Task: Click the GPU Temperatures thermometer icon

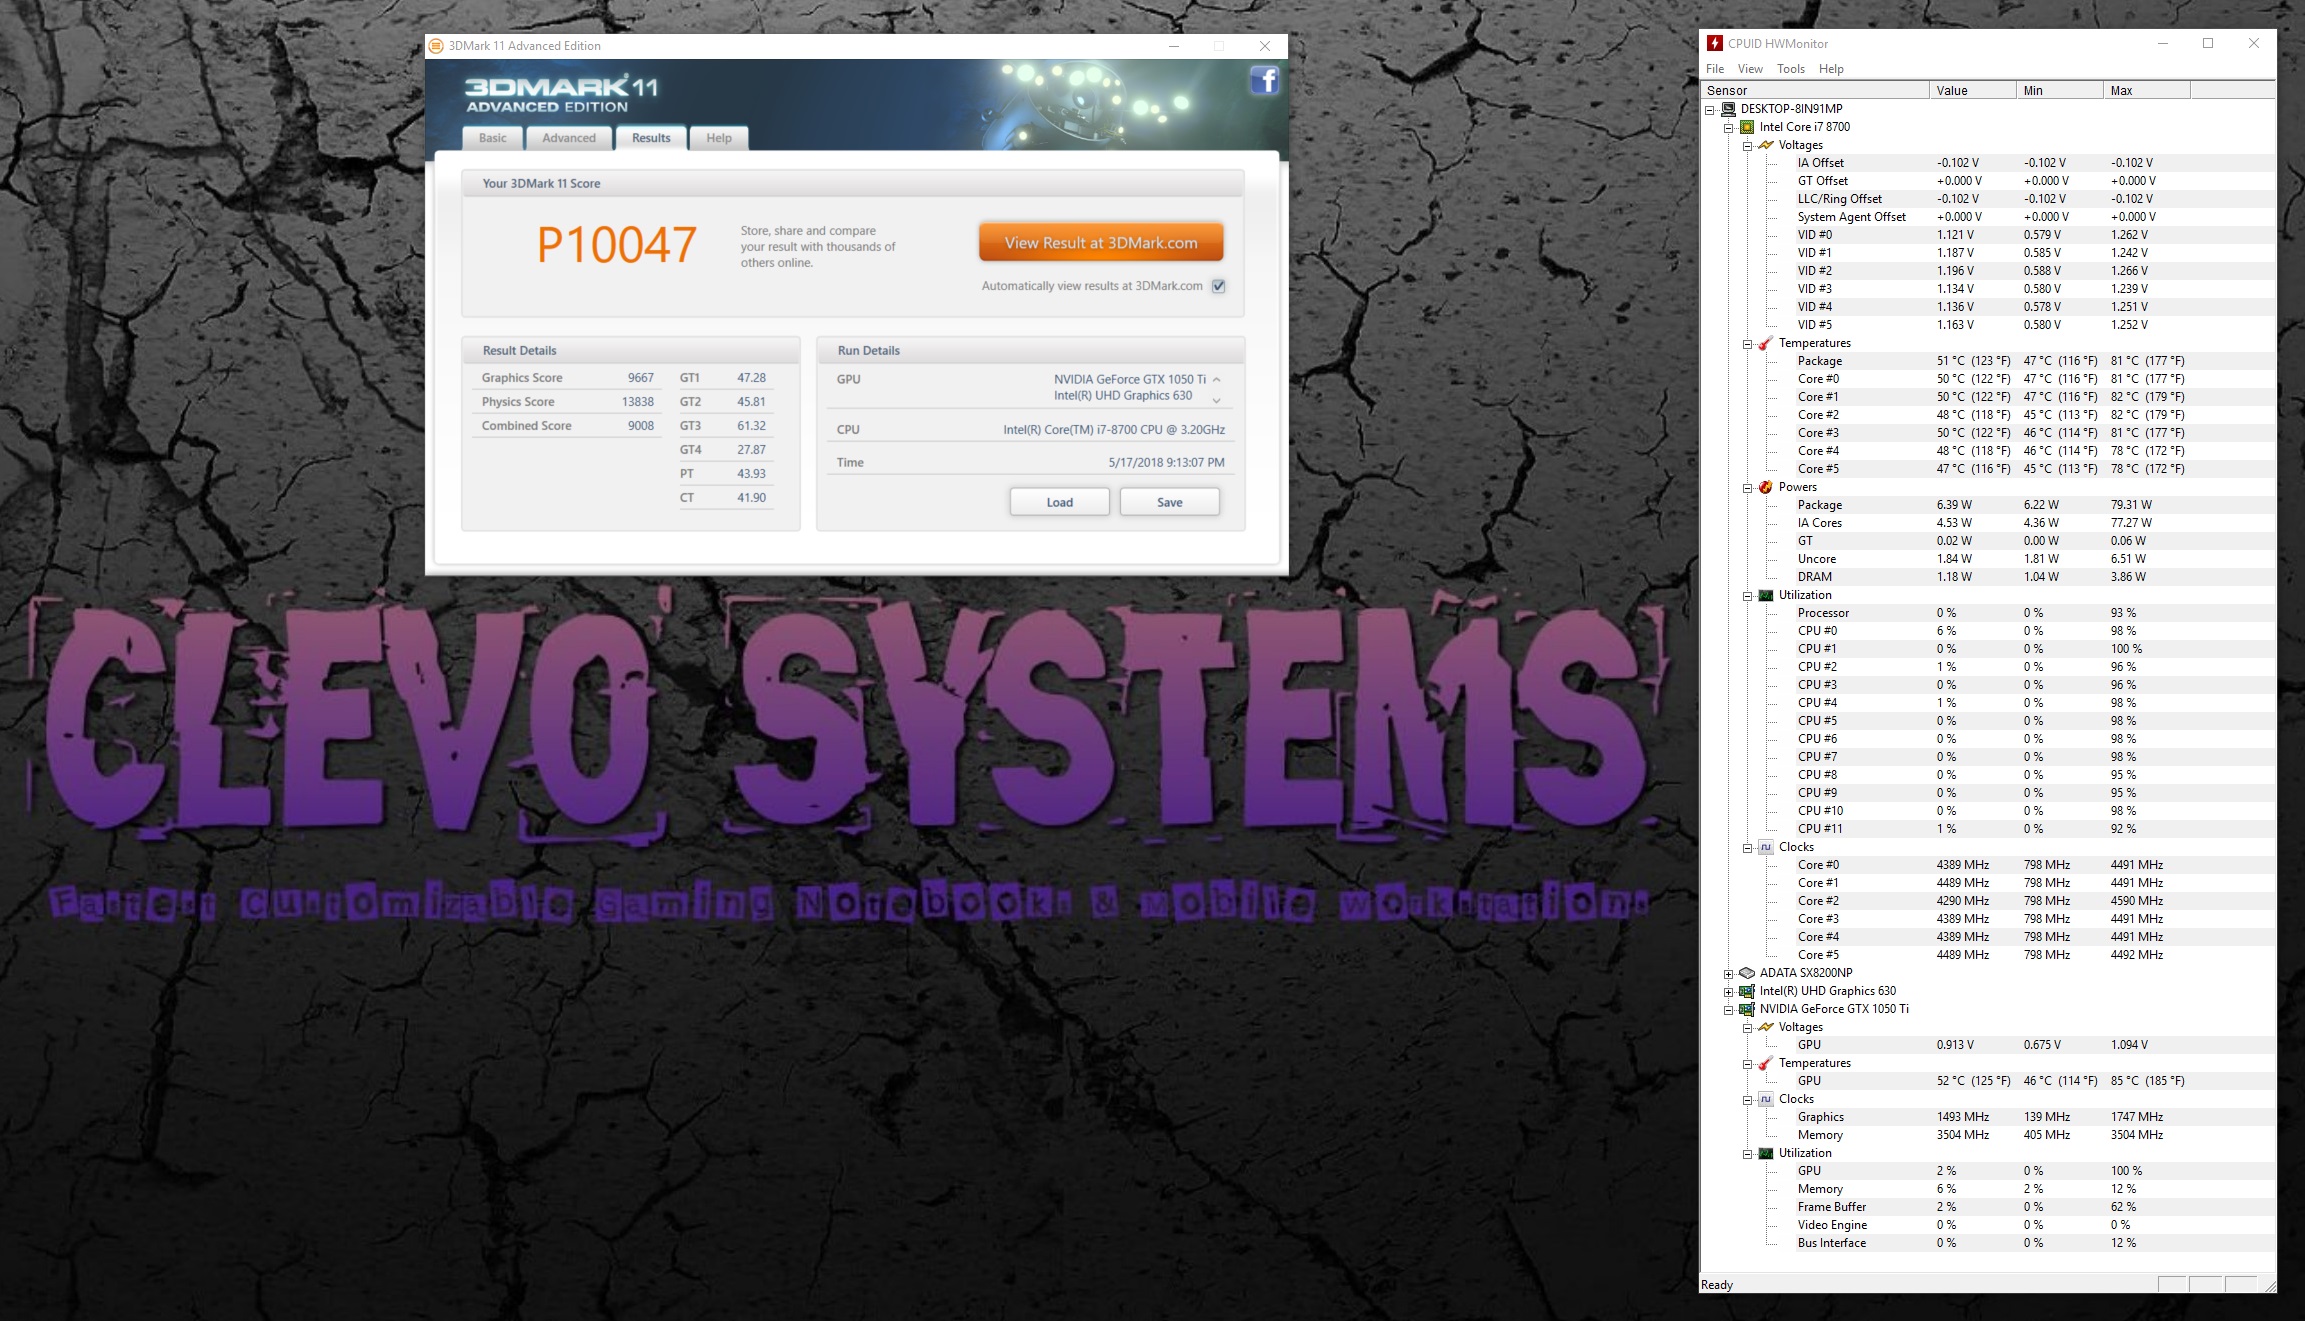Action: pos(1766,1063)
